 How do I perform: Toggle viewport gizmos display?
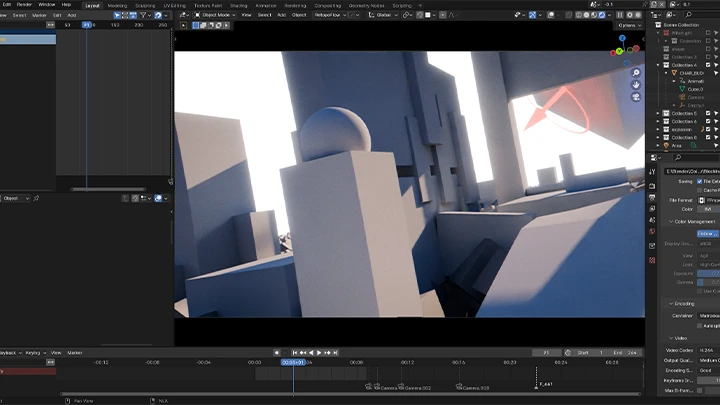[x=532, y=15]
